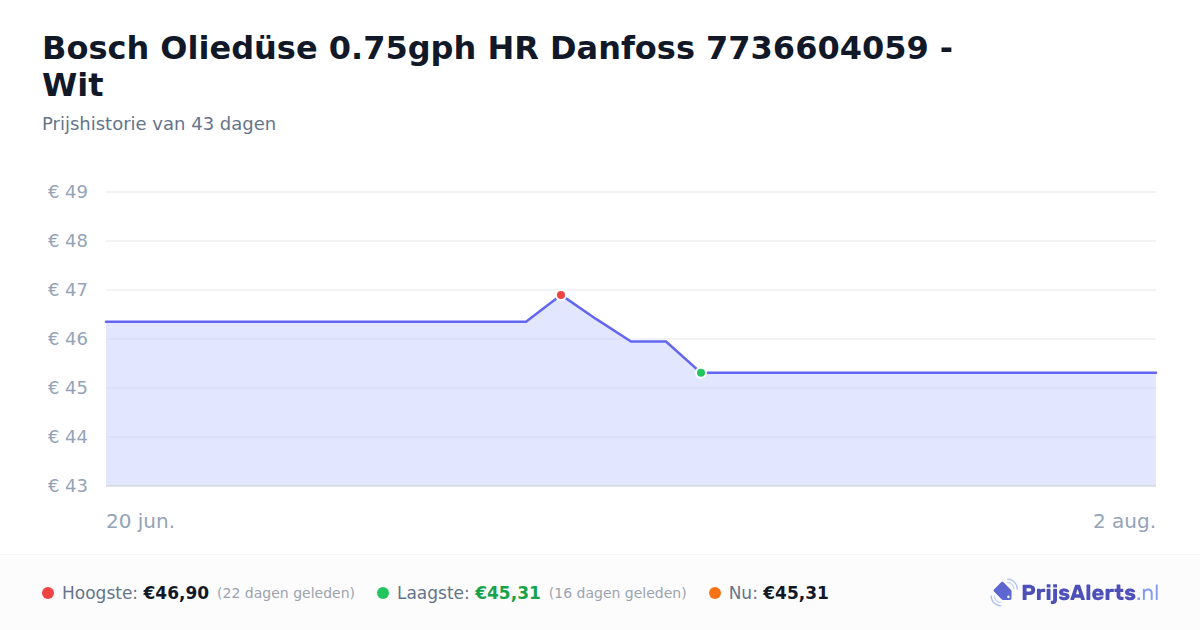Click the green Laagste legend dot
Viewport: 1200px width, 630px height.
(383, 593)
